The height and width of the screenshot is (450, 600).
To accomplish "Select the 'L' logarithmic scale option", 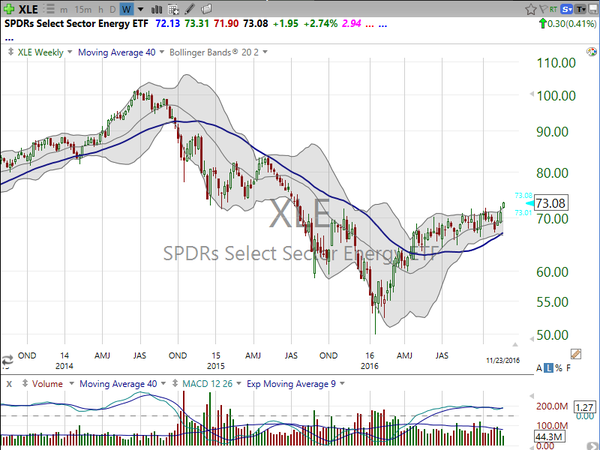I will pos(549,368).
